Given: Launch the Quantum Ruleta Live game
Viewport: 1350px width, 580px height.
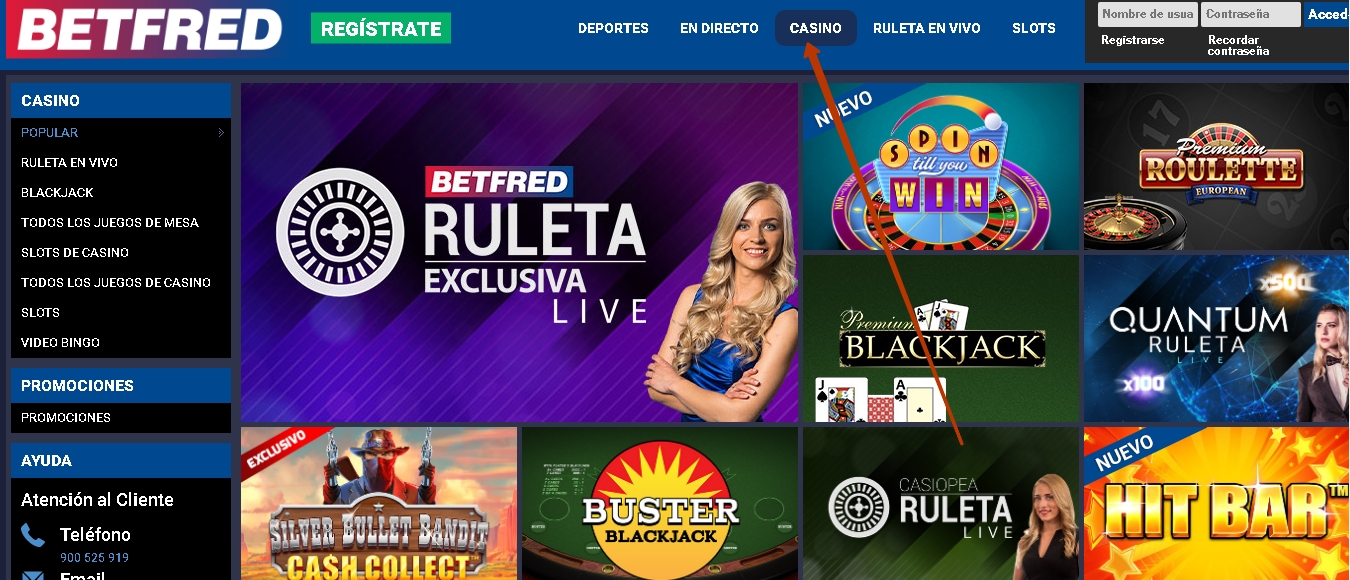Looking at the screenshot, I should pyautogui.click(x=1216, y=338).
